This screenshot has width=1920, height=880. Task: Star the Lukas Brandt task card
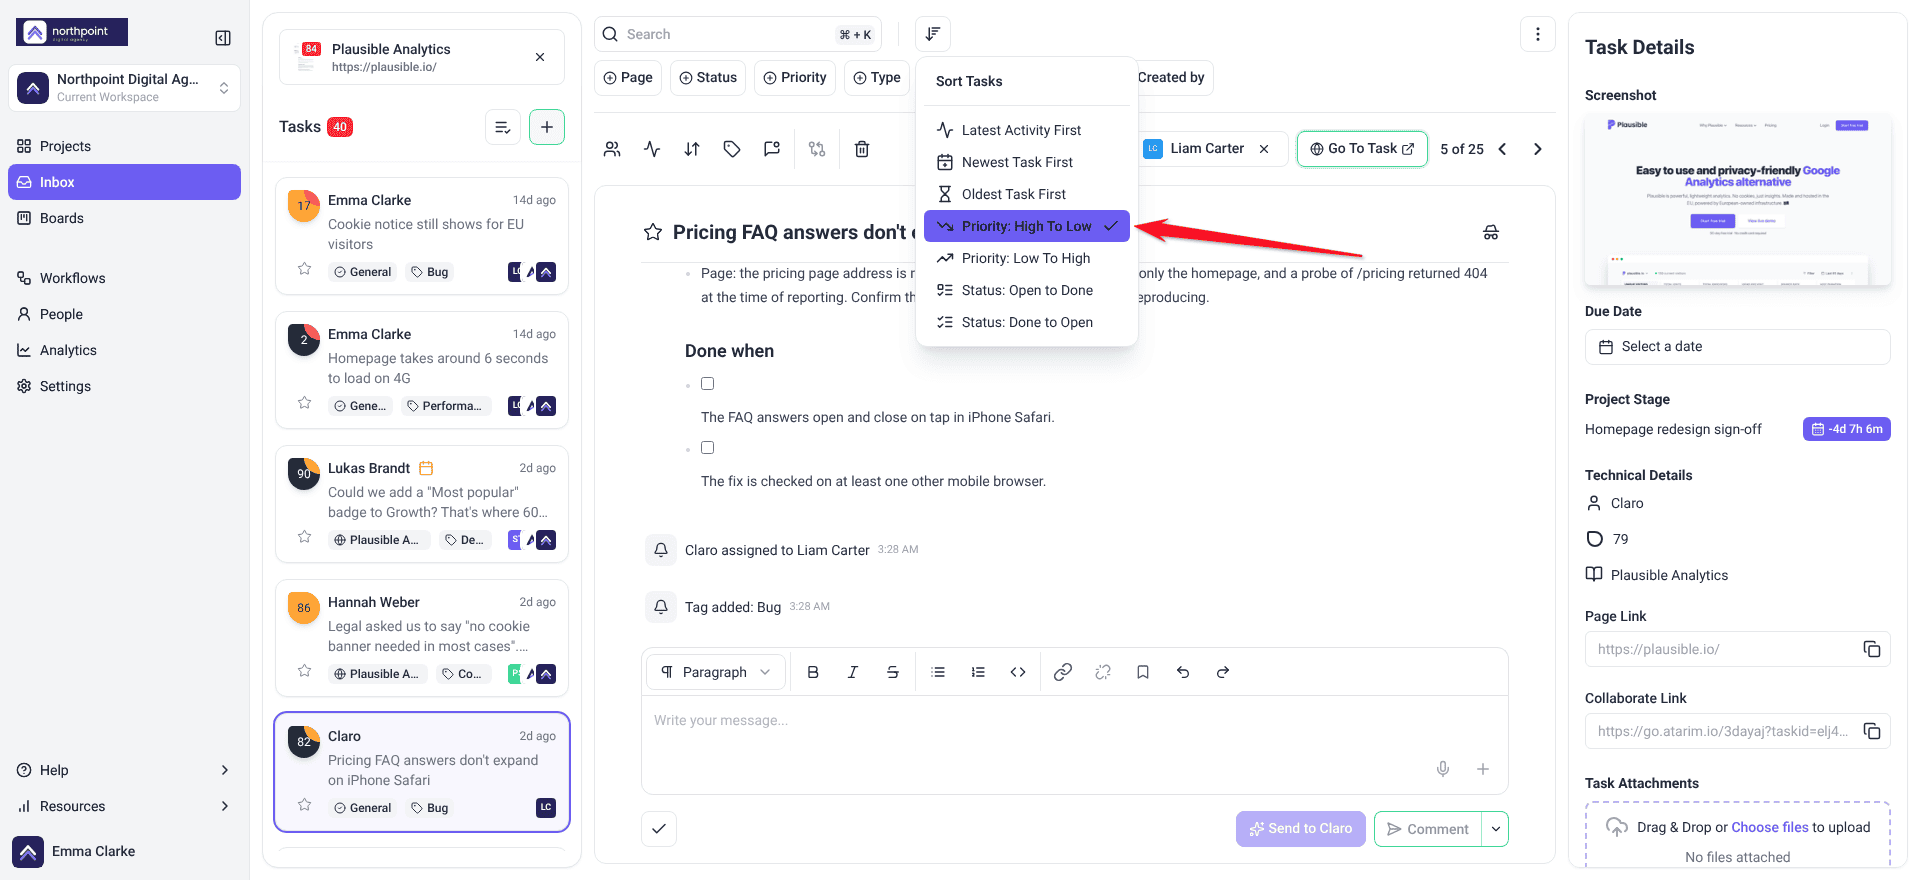pos(305,537)
